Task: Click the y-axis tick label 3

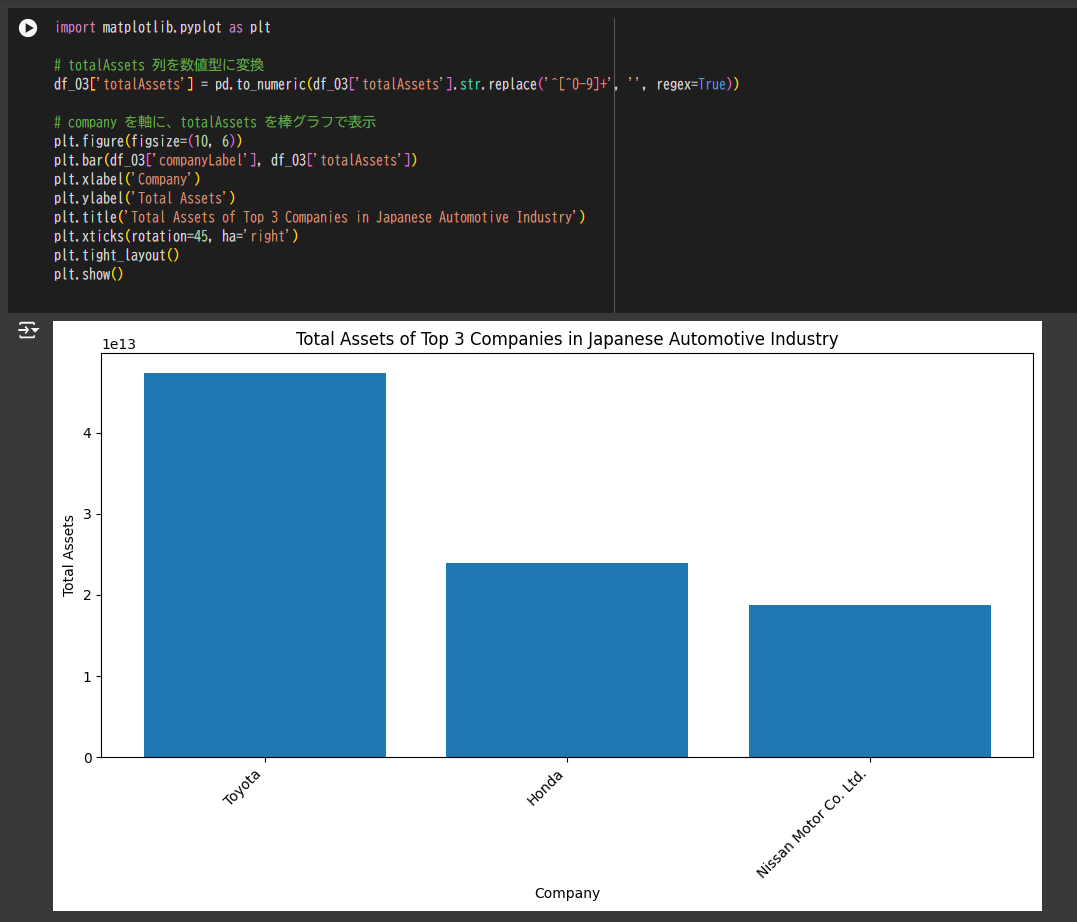Action: click(87, 515)
